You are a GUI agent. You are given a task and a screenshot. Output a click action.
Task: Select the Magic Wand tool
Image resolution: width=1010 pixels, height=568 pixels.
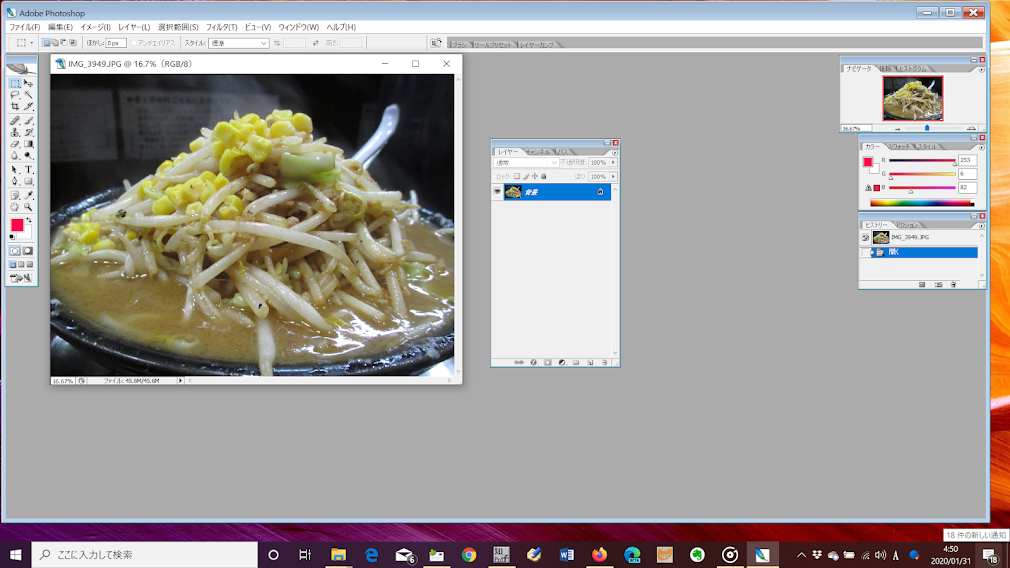point(28,95)
